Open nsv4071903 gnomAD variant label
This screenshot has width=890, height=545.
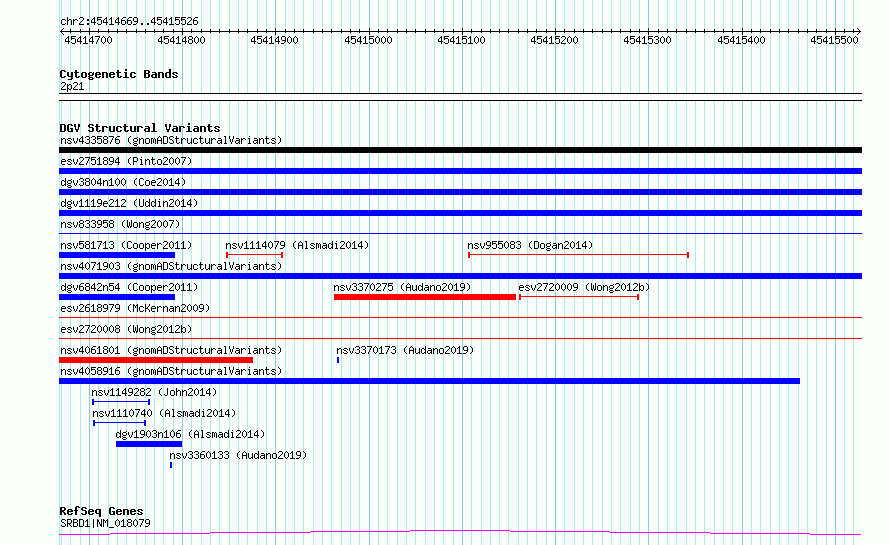[x=171, y=266]
